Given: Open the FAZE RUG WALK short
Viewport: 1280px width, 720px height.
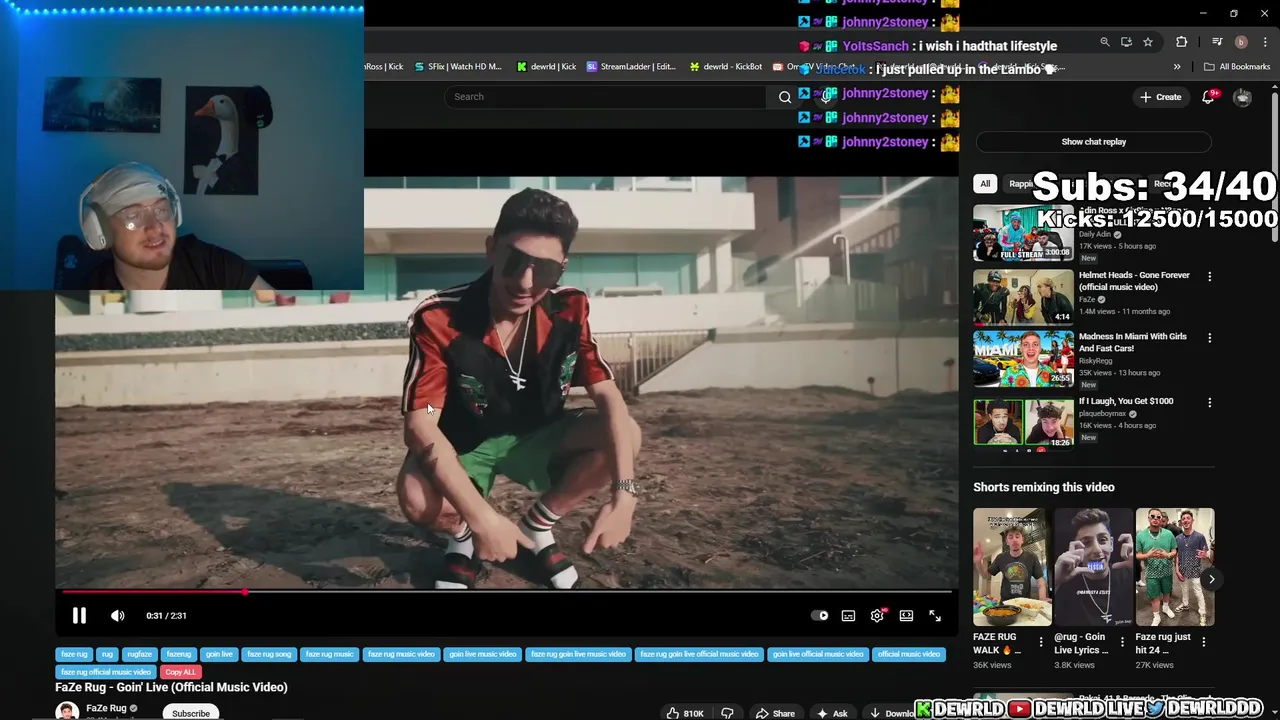Looking at the screenshot, I should click(x=1012, y=567).
